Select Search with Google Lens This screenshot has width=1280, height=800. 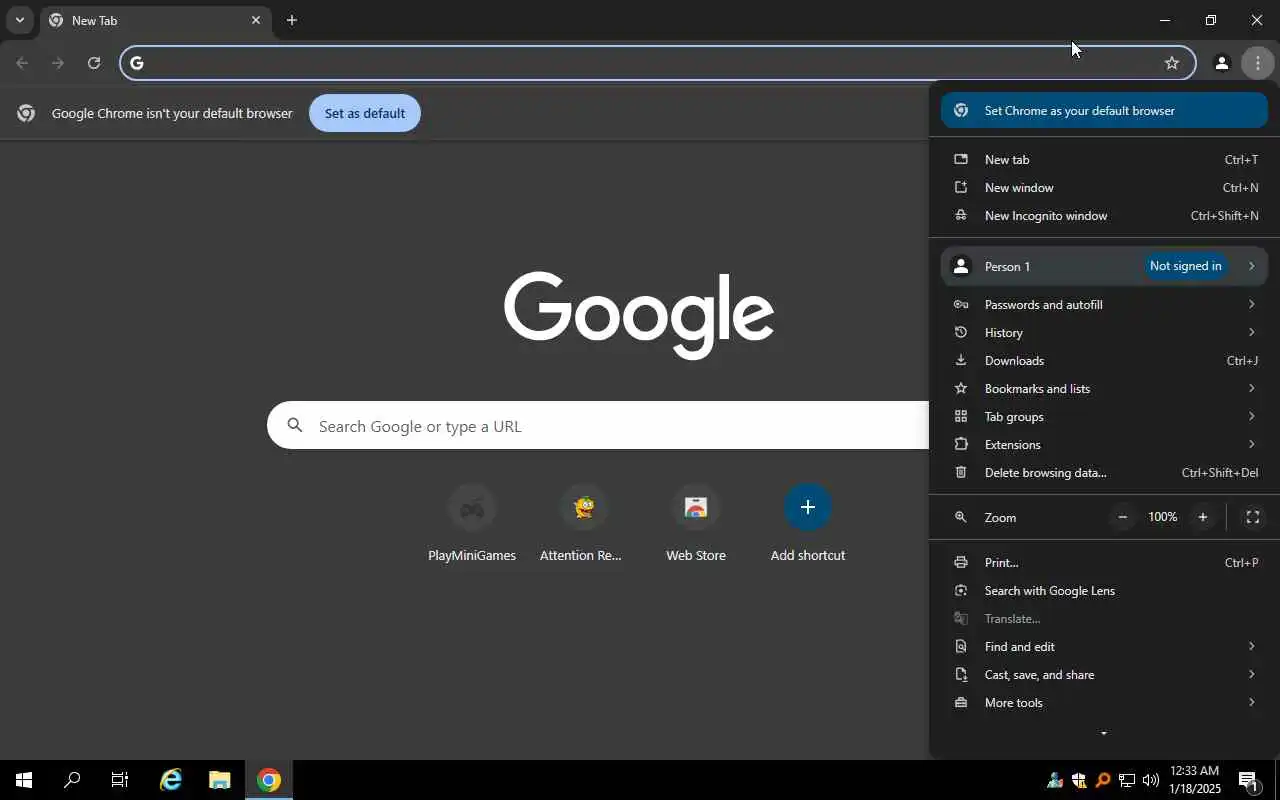point(1104,590)
